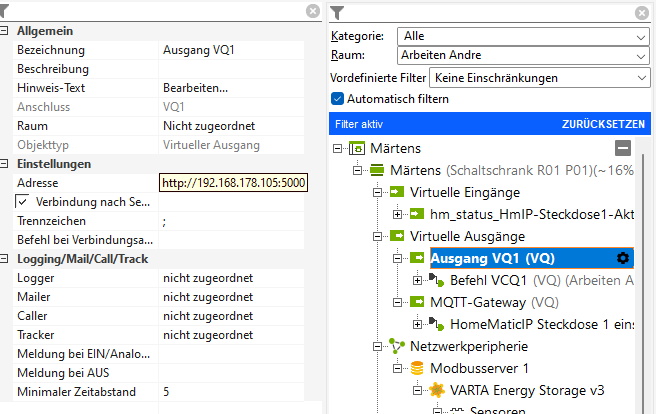Click the gear icon on Ausgang VQ1
656x414 pixels.
(x=623, y=258)
